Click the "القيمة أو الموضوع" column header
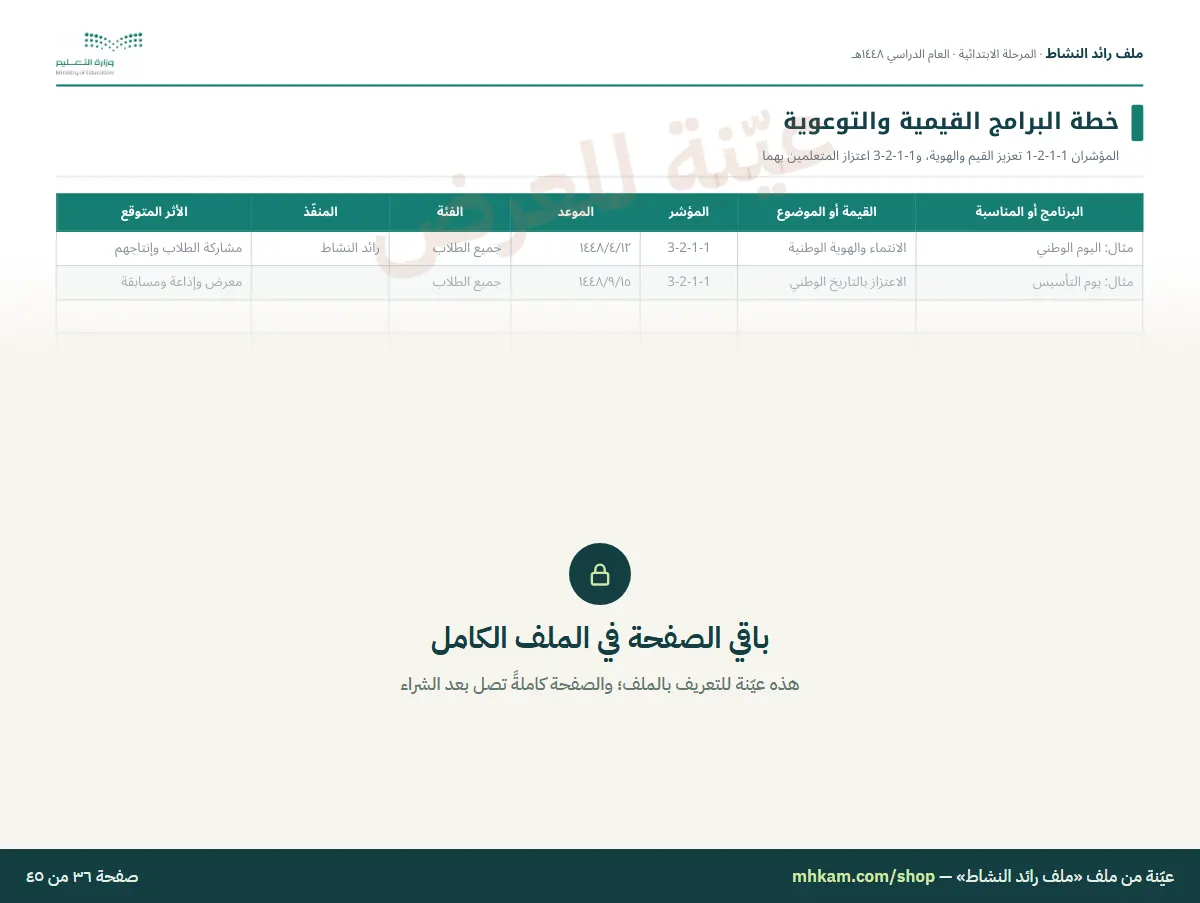This screenshot has width=1200, height=903. tap(826, 212)
